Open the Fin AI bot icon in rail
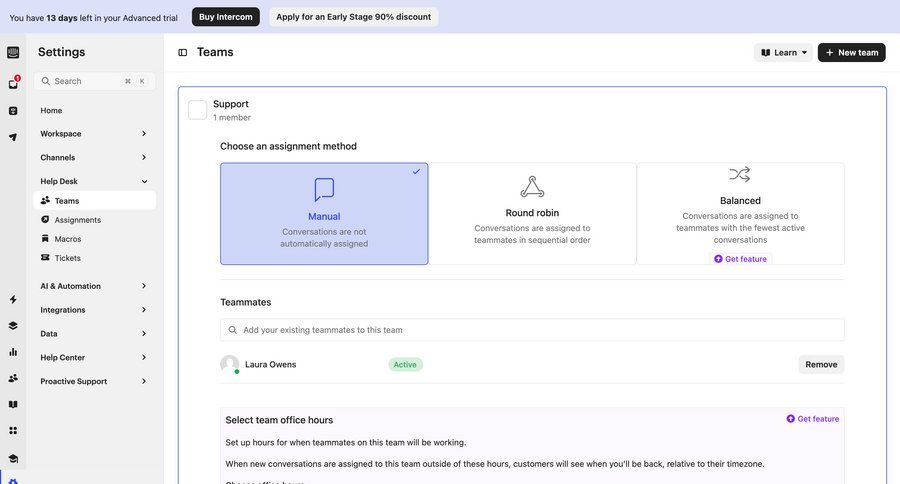 click(x=13, y=111)
